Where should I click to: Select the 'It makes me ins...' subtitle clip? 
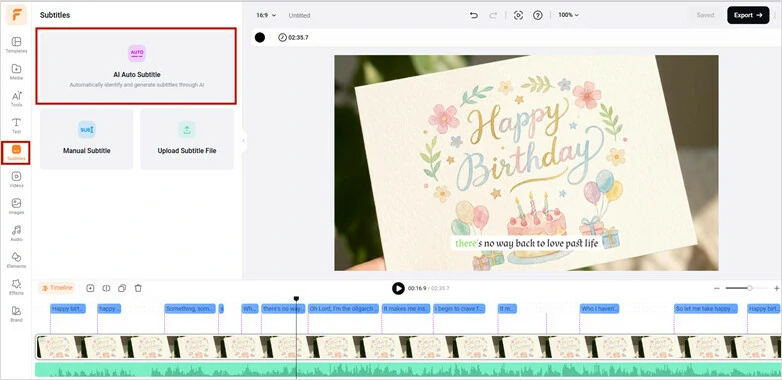point(406,309)
